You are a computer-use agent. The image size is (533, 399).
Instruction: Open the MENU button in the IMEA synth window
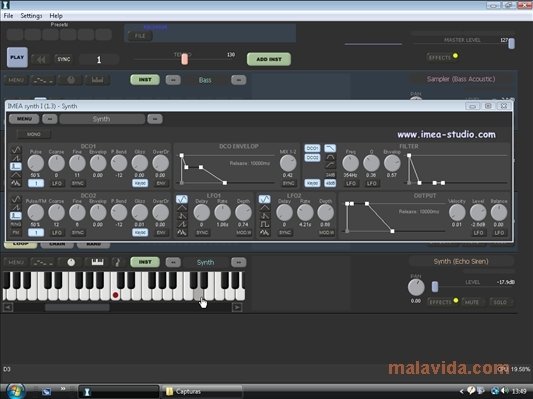[24, 119]
